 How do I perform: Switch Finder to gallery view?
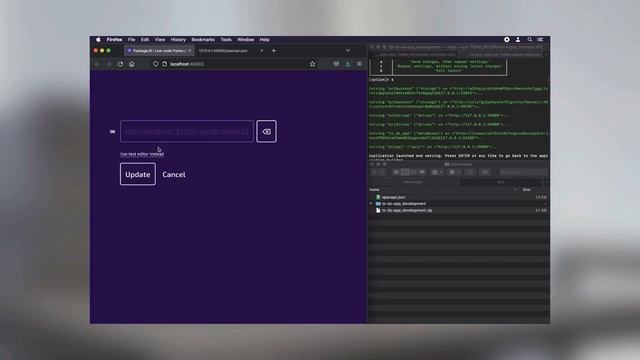coord(422,172)
